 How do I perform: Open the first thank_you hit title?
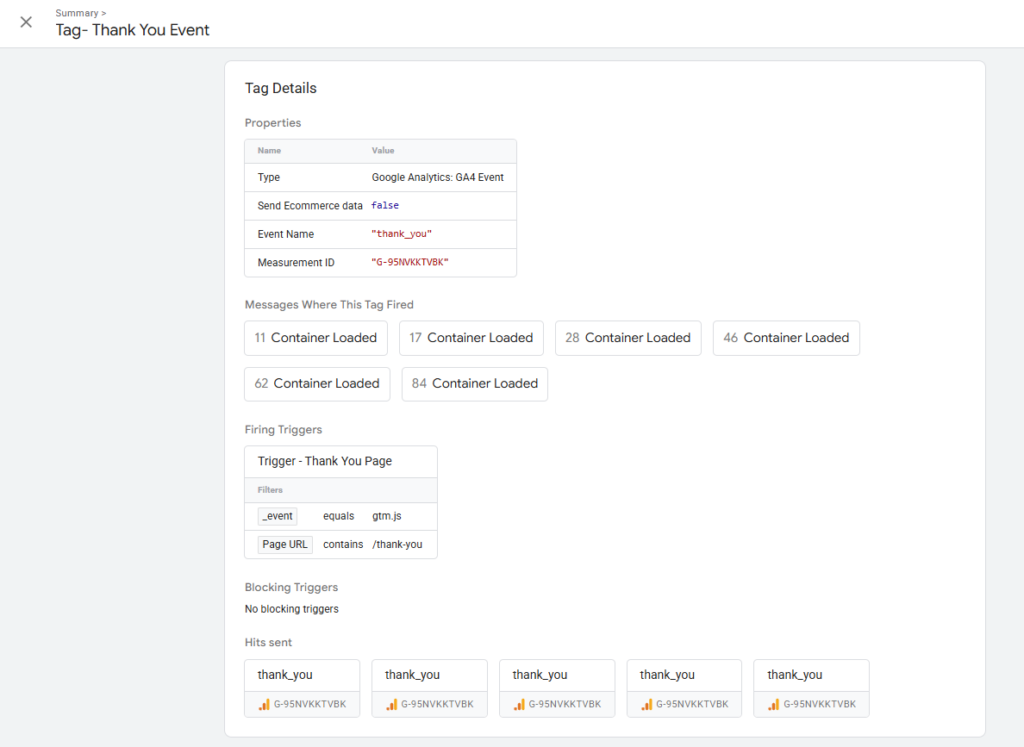pos(285,675)
